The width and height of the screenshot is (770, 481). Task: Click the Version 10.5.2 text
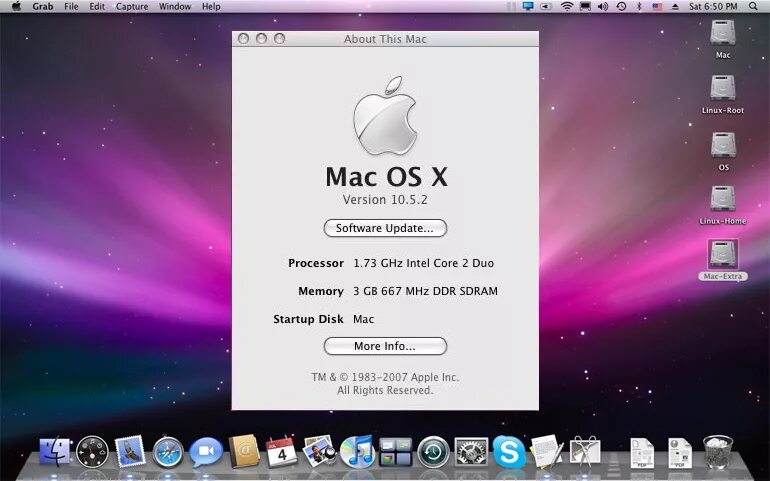click(385, 199)
